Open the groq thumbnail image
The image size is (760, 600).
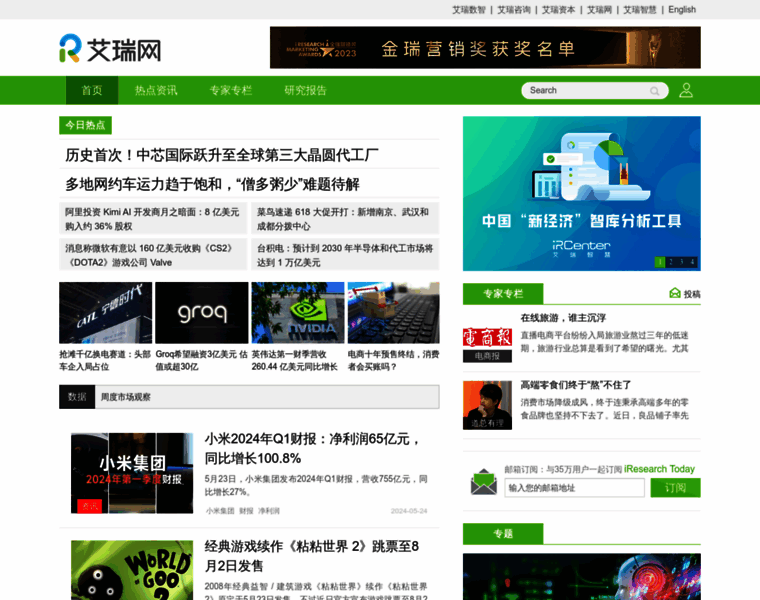pos(201,313)
